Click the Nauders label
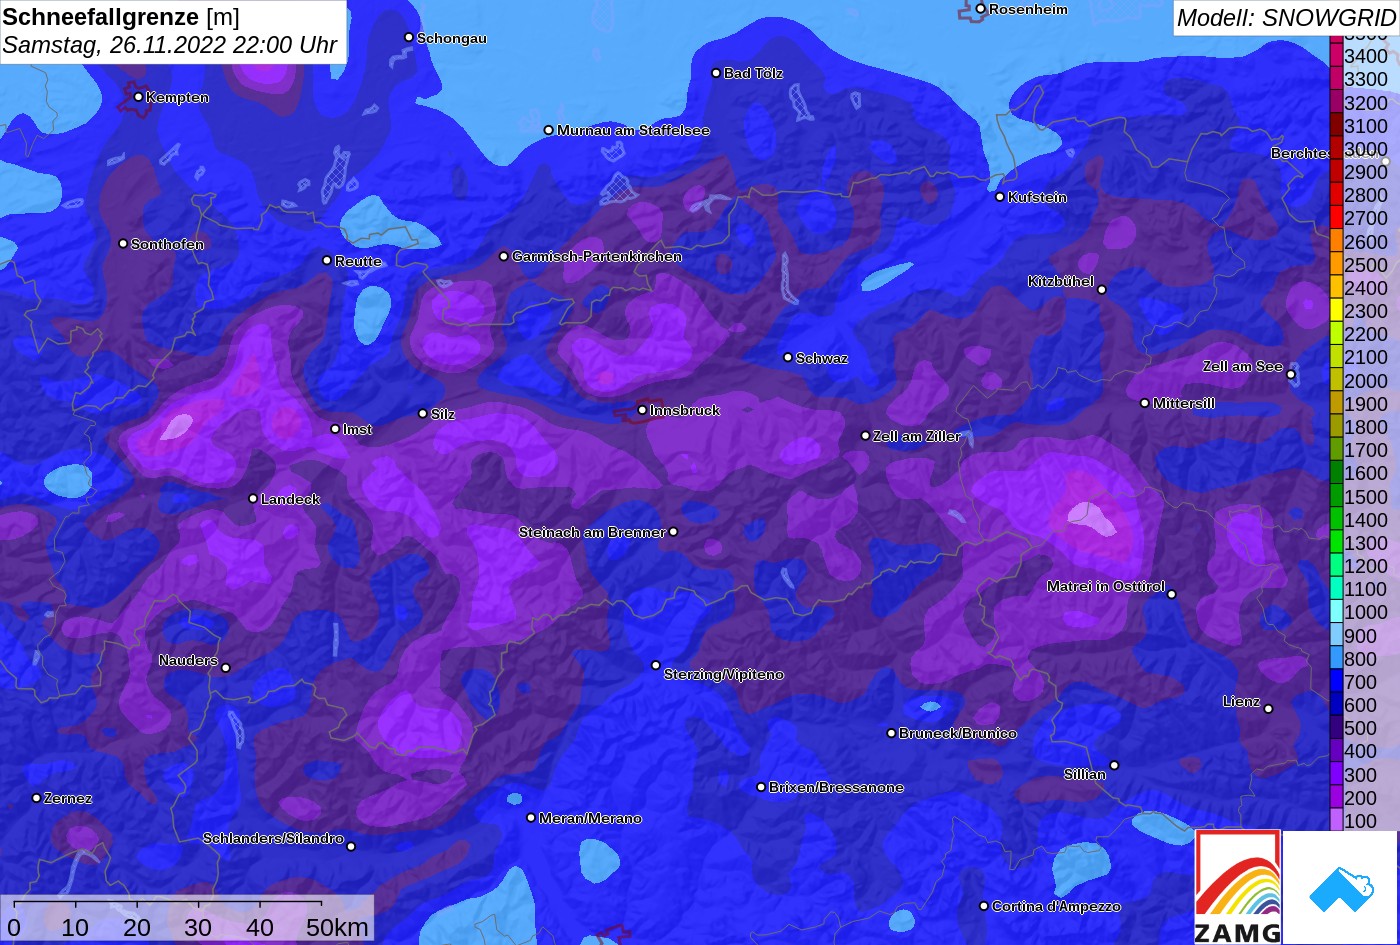 (x=188, y=660)
